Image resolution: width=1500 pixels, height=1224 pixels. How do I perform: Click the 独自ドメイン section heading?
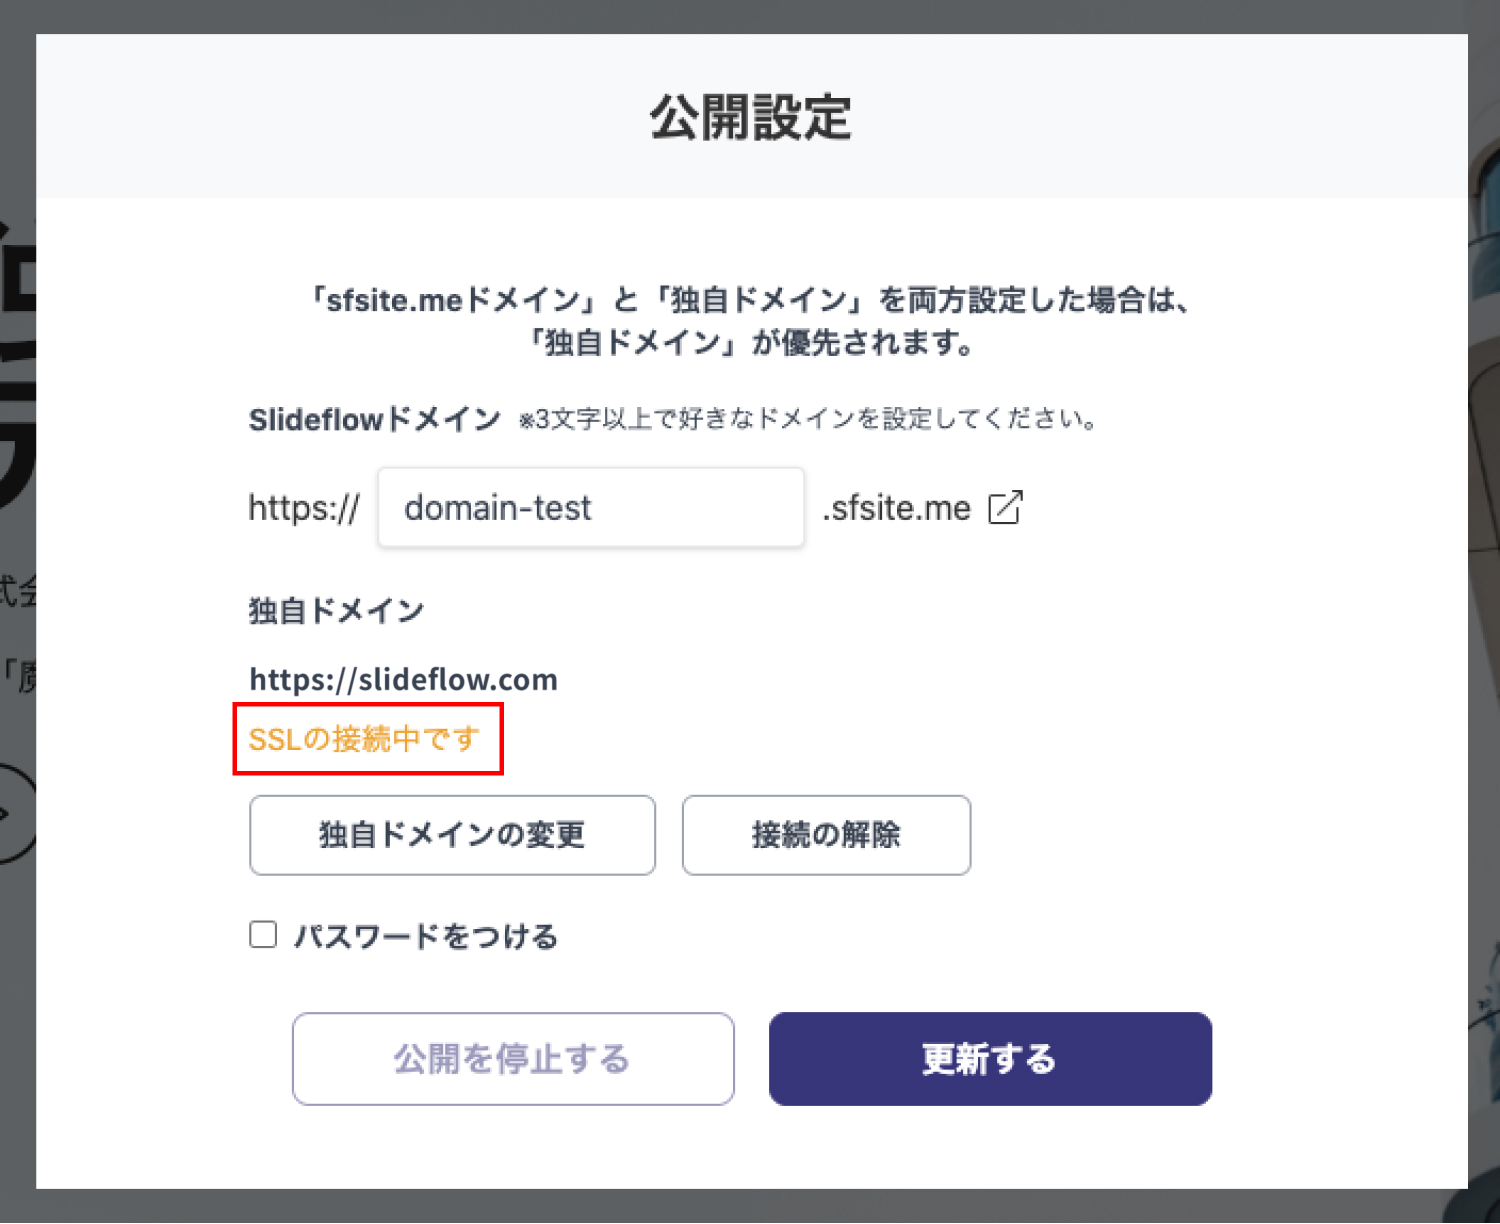pyautogui.click(x=336, y=610)
